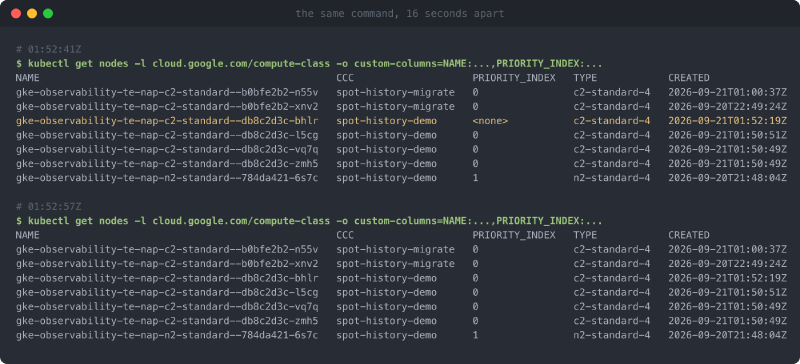This screenshot has width=800, height=364.
Task: Select the "# 01:52:41Z" timestamp comment
Action: point(48,50)
